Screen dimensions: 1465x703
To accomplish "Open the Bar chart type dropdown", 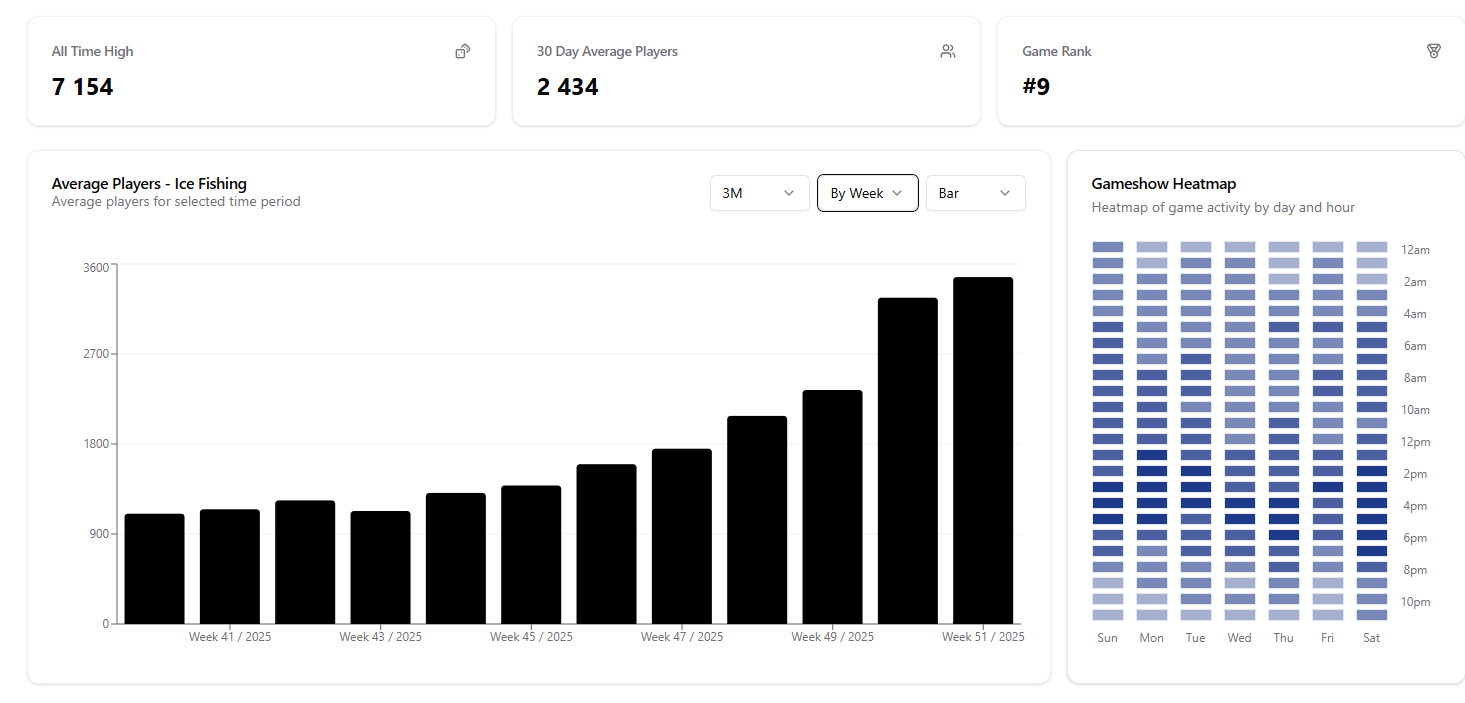I will click(x=975, y=193).
